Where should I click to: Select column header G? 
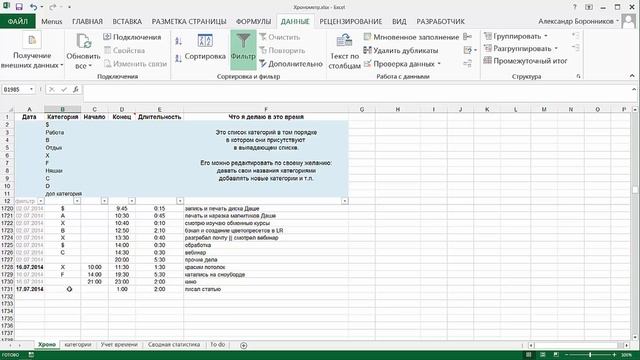pos(362,109)
